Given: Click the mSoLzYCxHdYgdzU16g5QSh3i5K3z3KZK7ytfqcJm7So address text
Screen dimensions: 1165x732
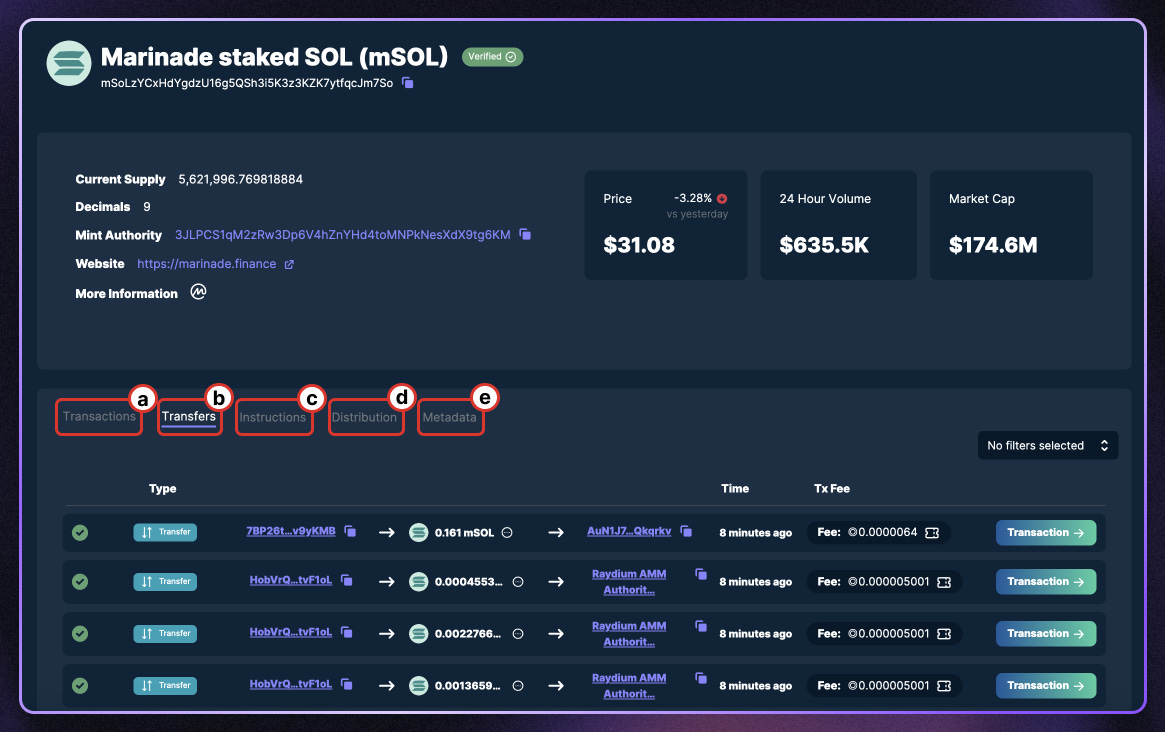Looking at the screenshot, I should (x=247, y=82).
